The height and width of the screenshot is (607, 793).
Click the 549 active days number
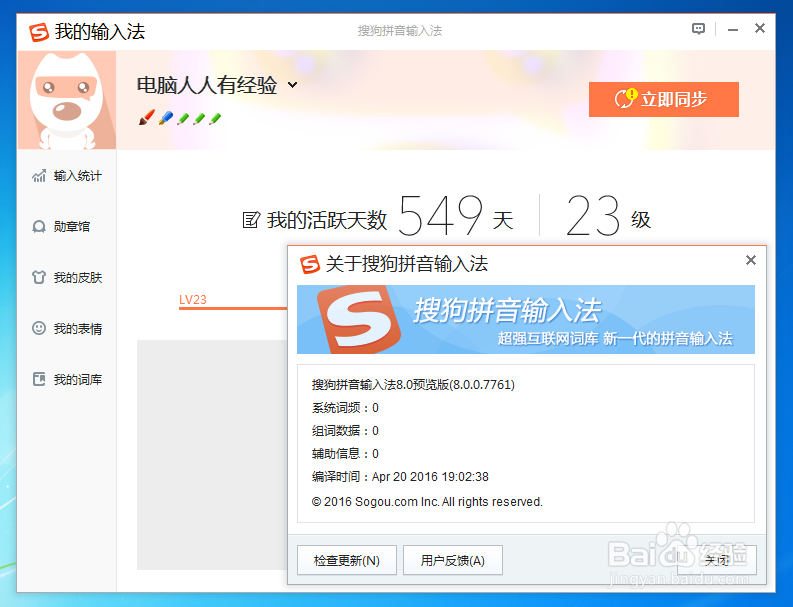pyautogui.click(x=440, y=215)
